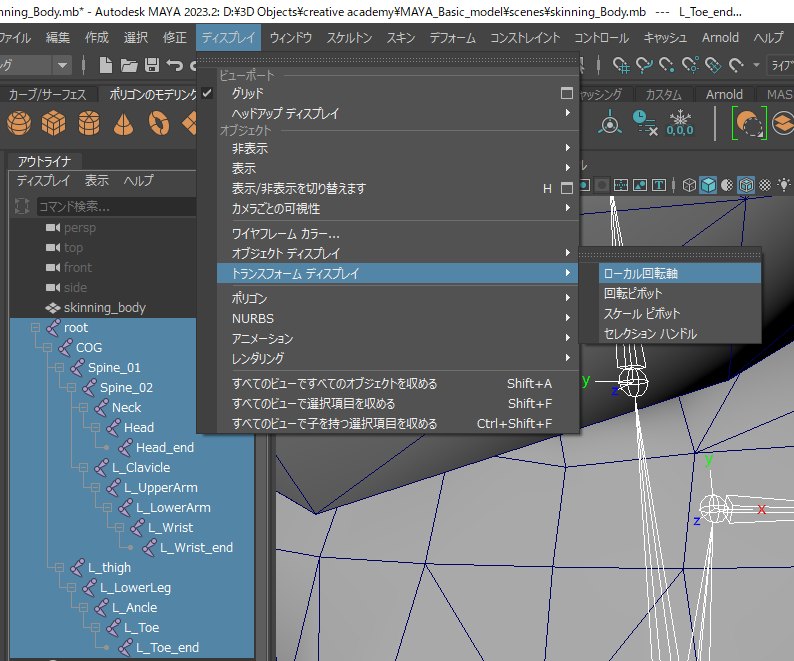
Task: Toggle Make Live Surface magnet icon
Action: point(736,65)
